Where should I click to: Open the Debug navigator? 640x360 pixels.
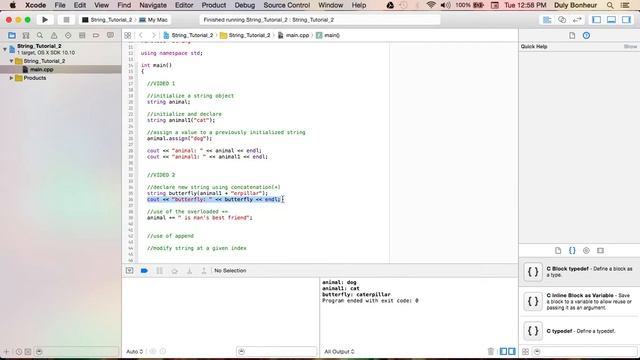(x=82, y=36)
